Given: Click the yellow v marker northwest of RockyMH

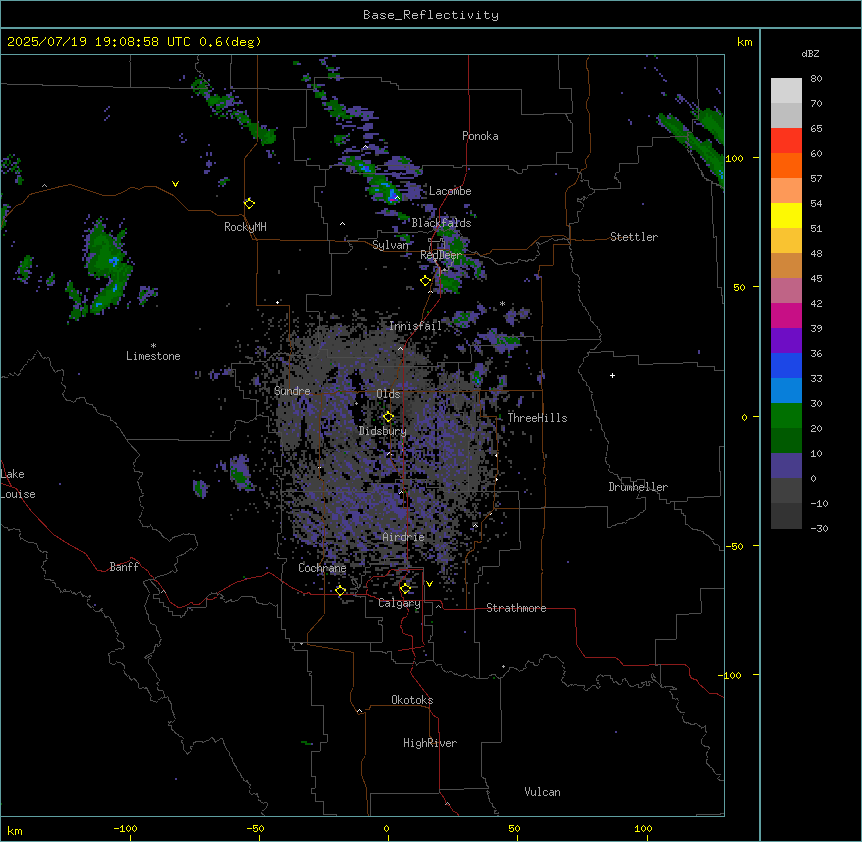Looking at the screenshot, I should click(175, 184).
